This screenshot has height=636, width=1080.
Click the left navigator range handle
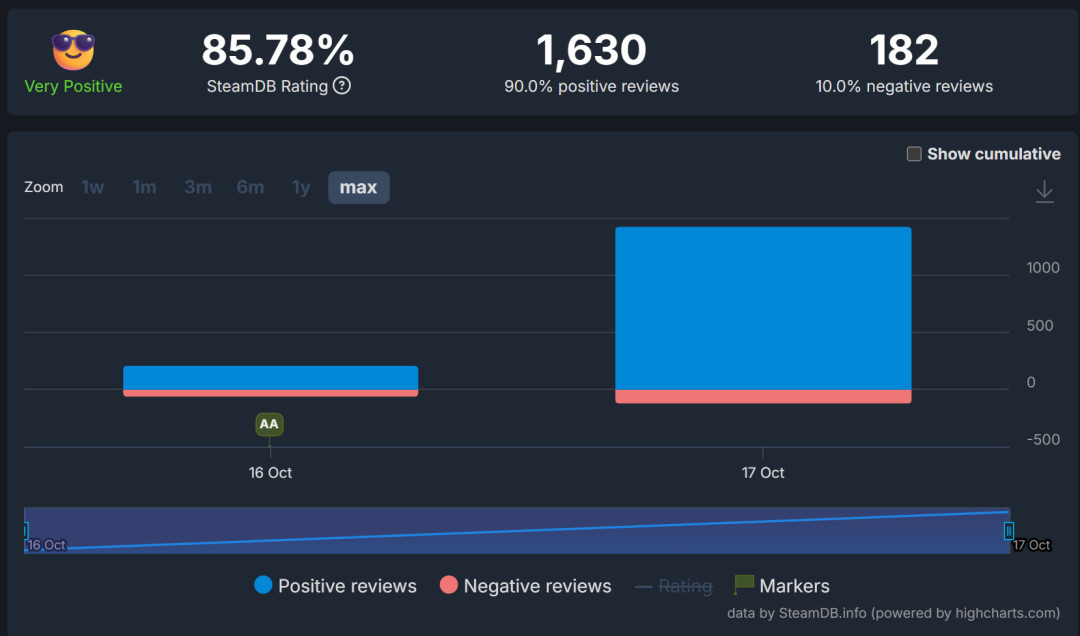(25, 531)
